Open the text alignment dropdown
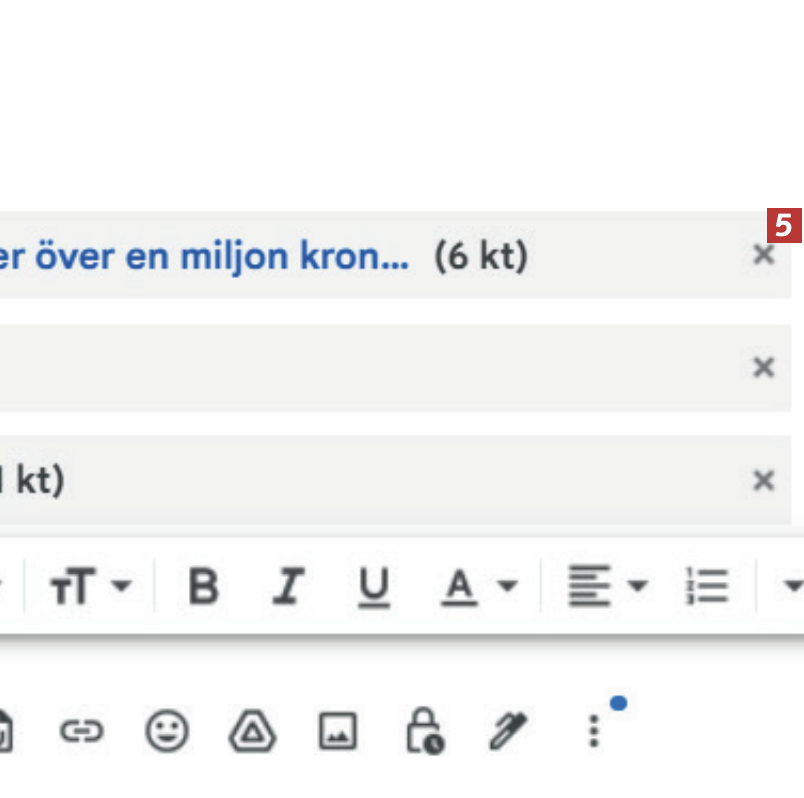 (607, 586)
